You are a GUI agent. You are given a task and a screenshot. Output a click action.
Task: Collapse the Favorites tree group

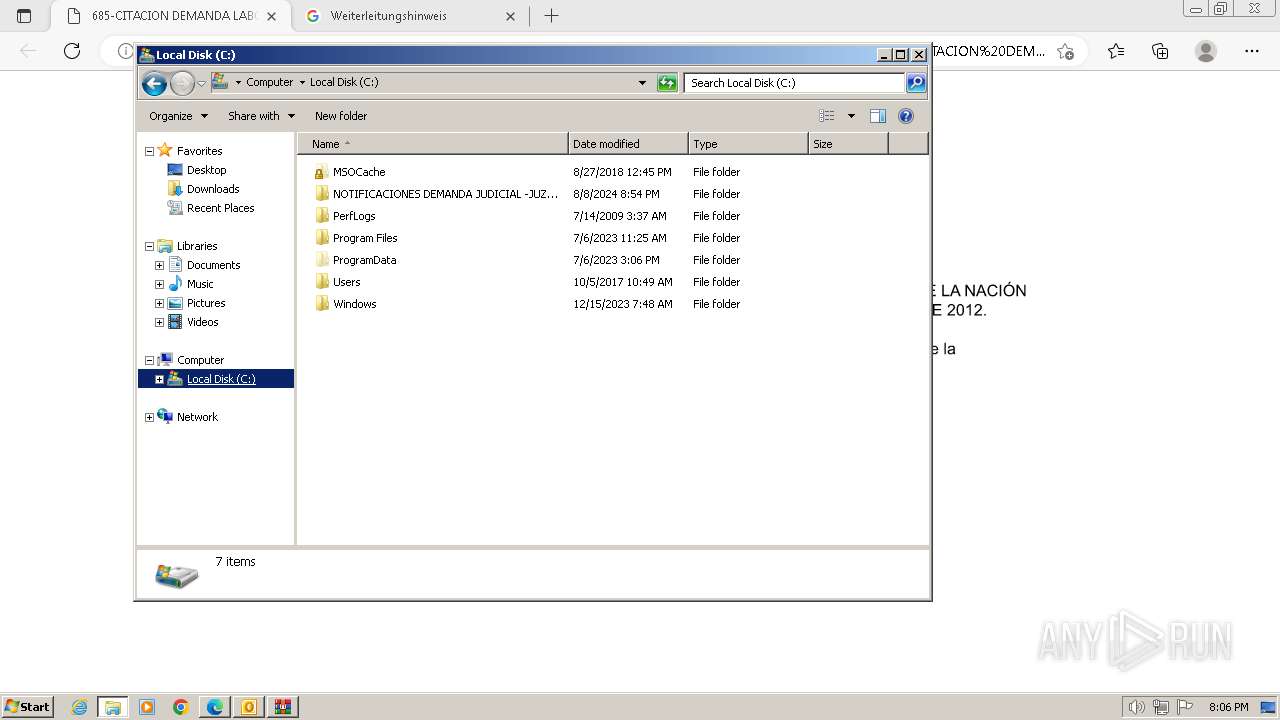(x=149, y=151)
